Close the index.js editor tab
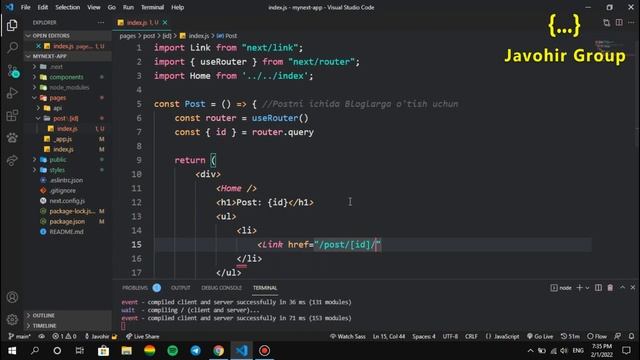 pos(165,22)
